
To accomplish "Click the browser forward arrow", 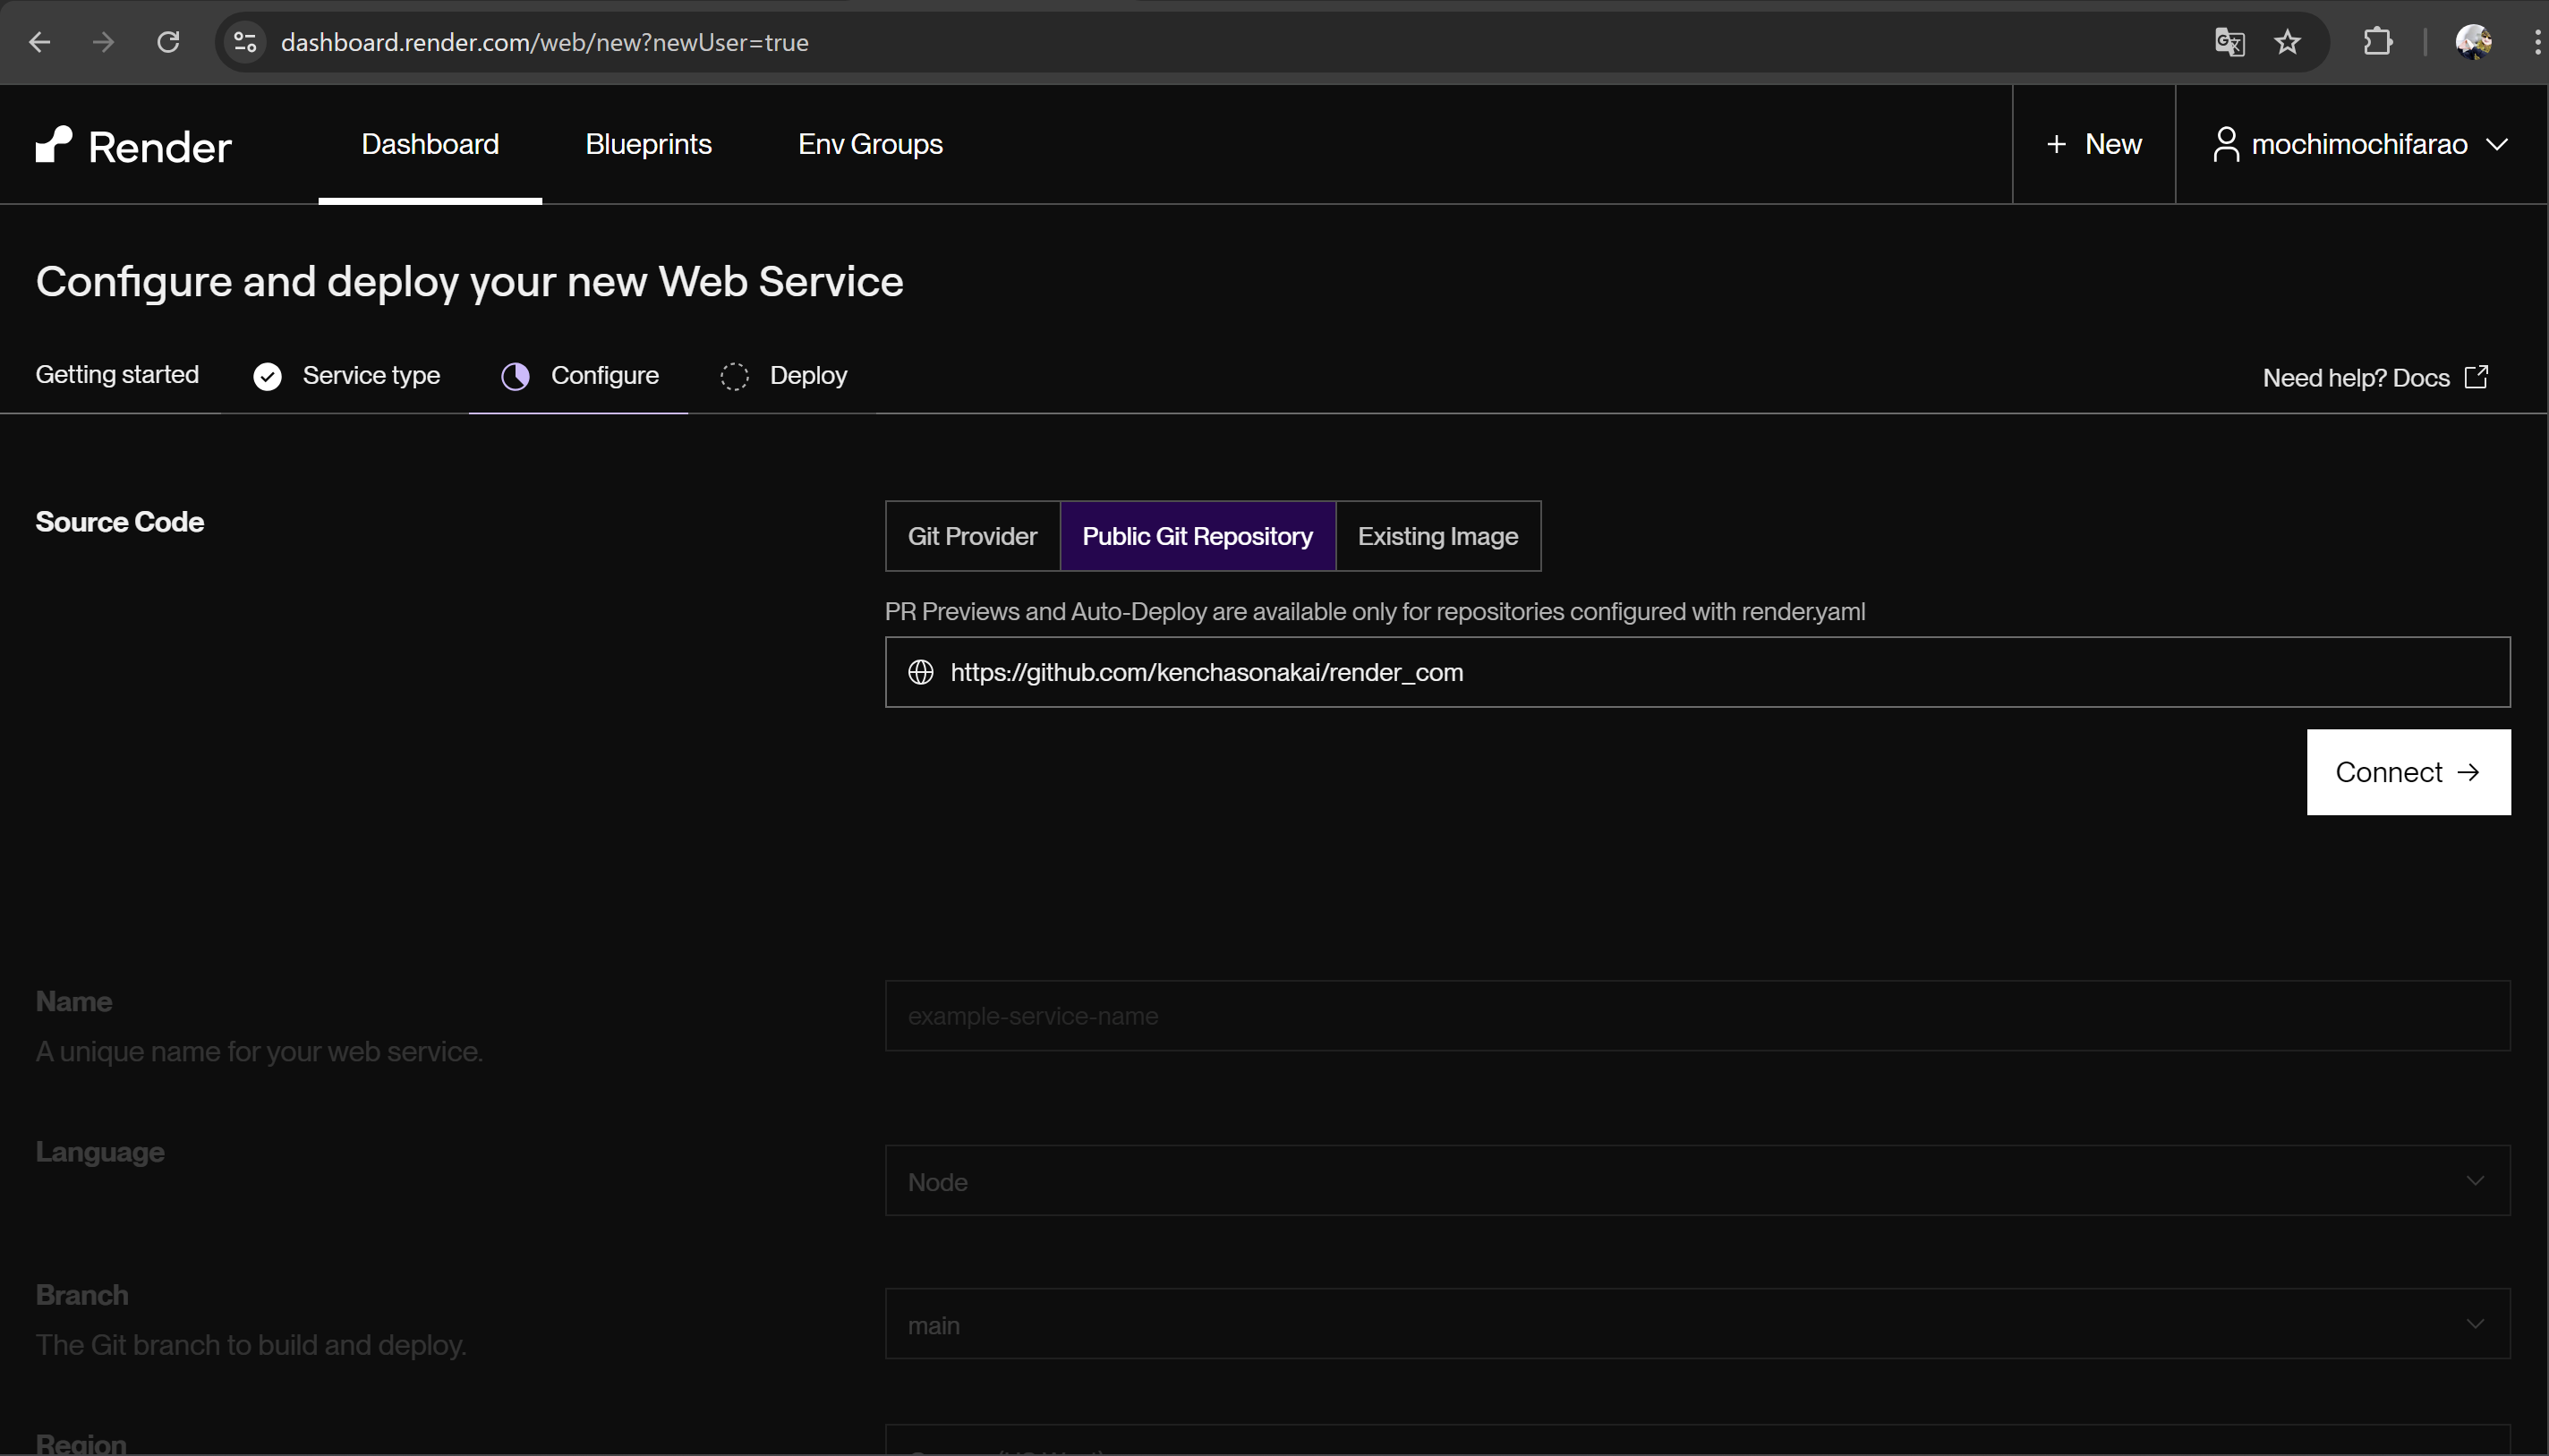I will [103, 42].
